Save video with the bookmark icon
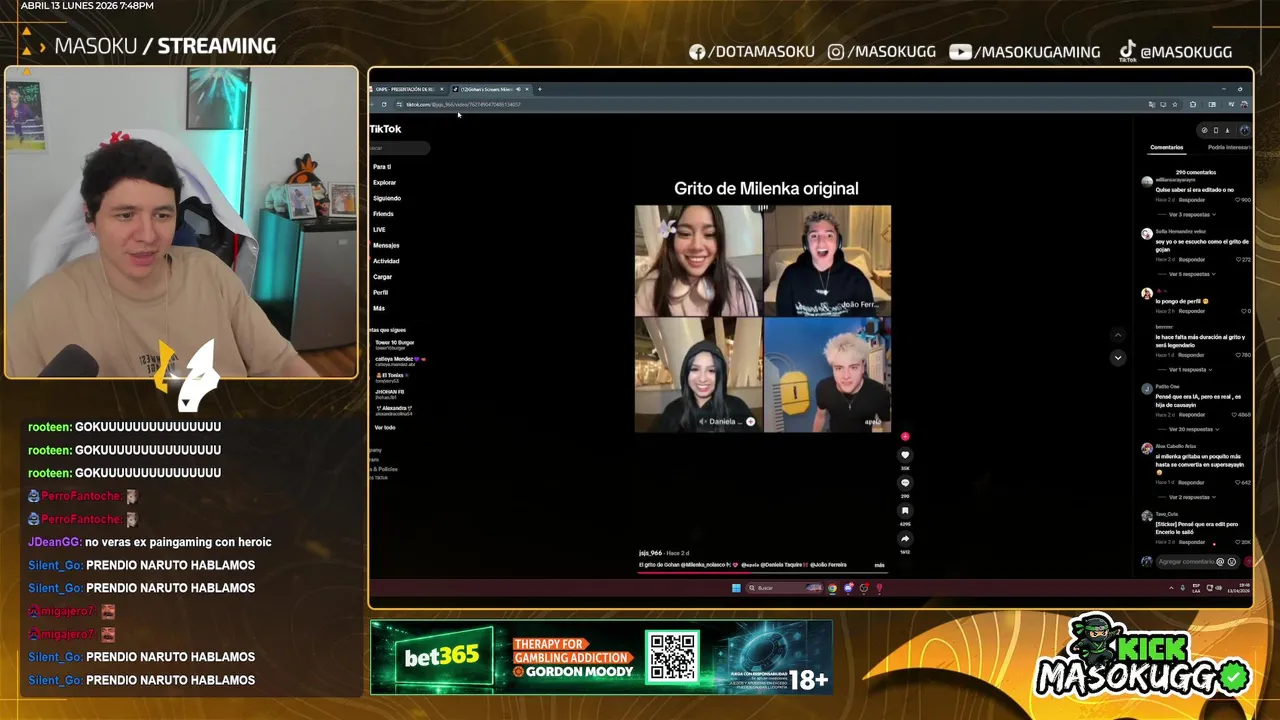This screenshot has width=1280, height=720. pyautogui.click(x=905, y=511)
